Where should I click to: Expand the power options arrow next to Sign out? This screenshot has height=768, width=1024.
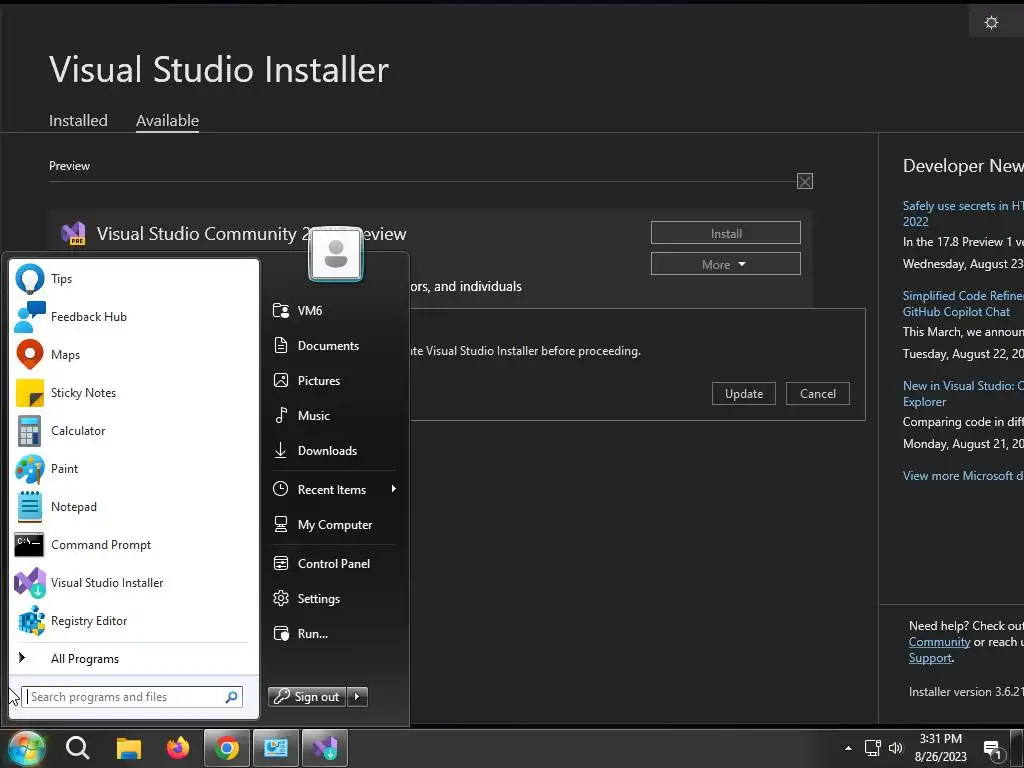(x=357, y=697)
